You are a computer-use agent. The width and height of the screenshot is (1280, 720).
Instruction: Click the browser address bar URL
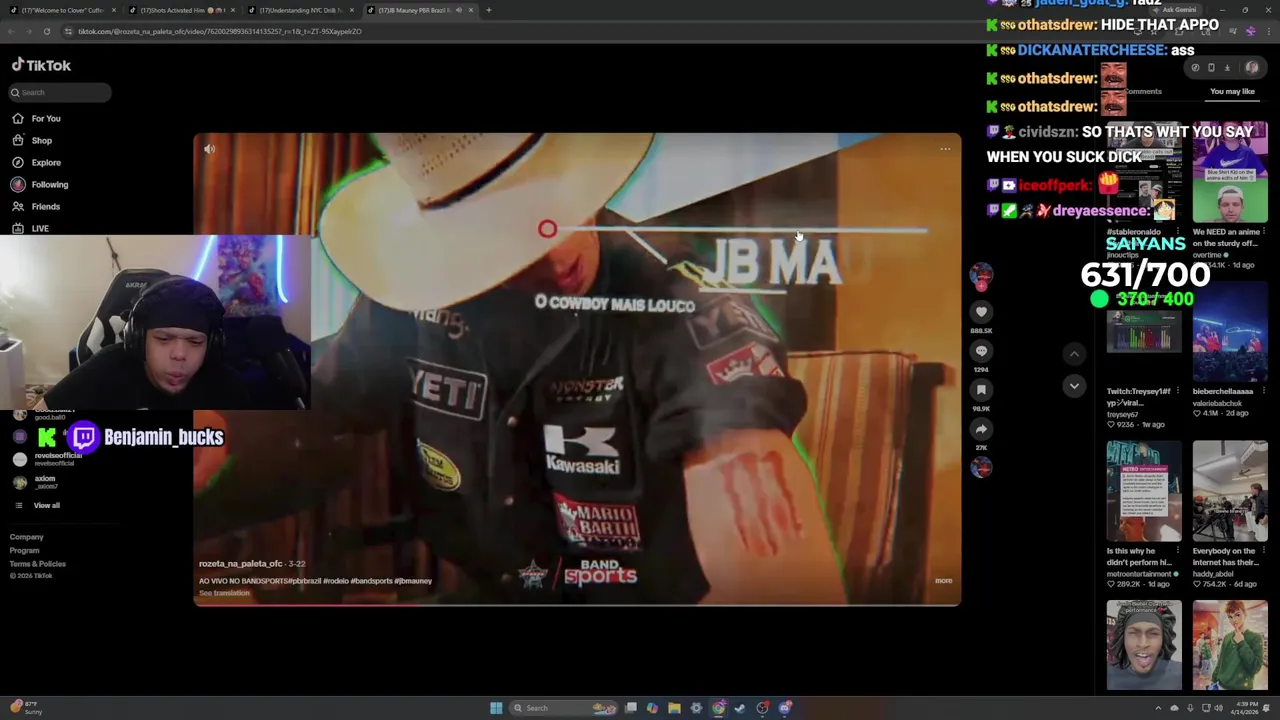(x=219, y=31)
